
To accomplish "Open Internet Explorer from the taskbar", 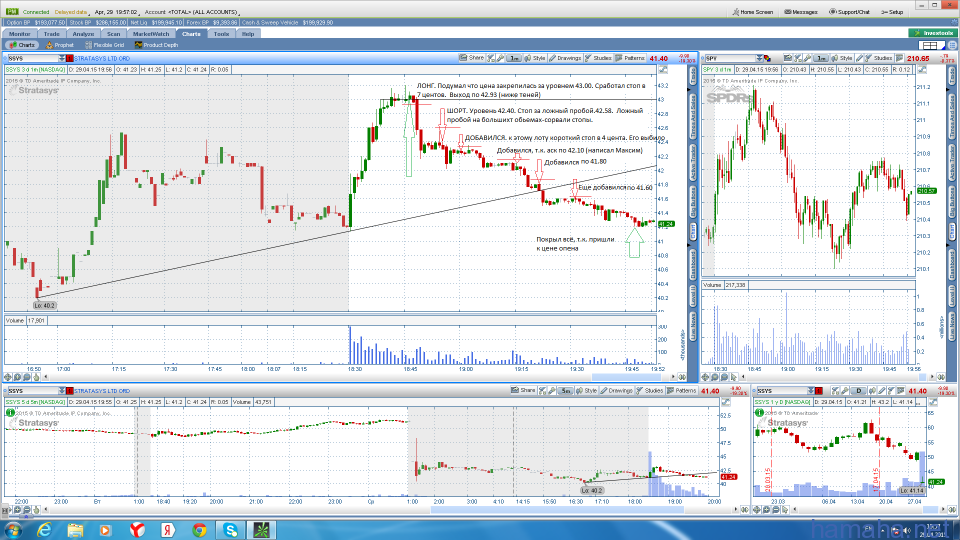I will pyautogui.click(x=44, y=530).
